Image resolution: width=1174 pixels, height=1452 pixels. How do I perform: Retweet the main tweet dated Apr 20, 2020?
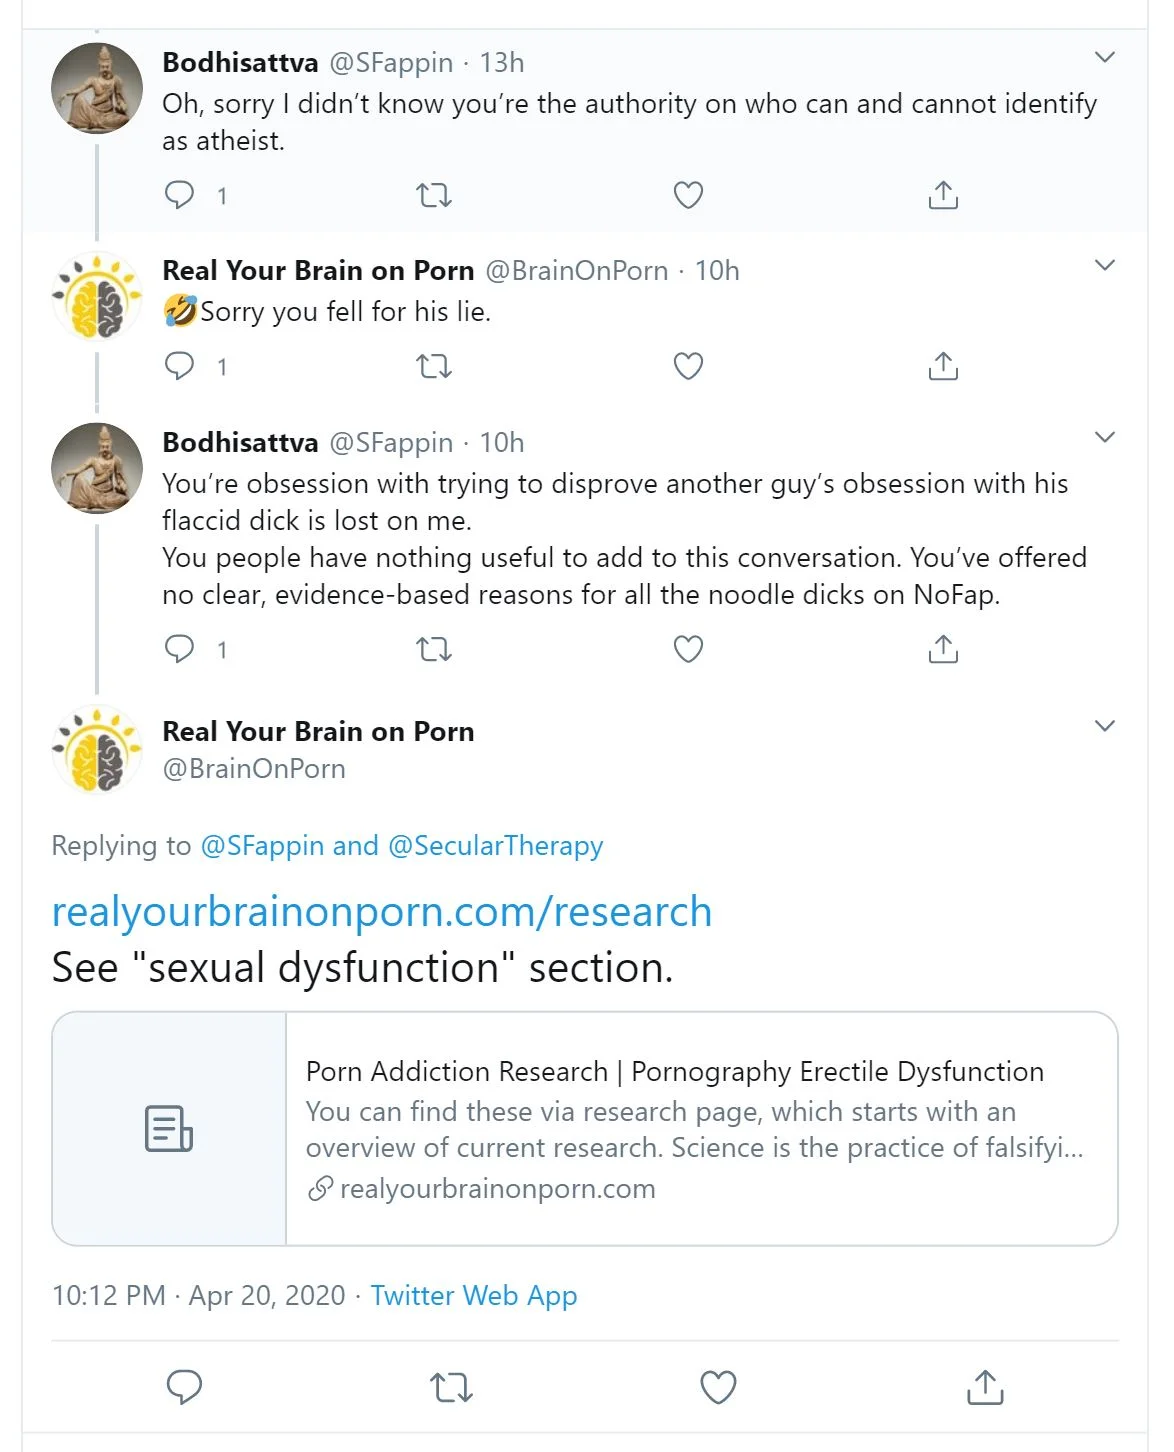[451, 1387]
